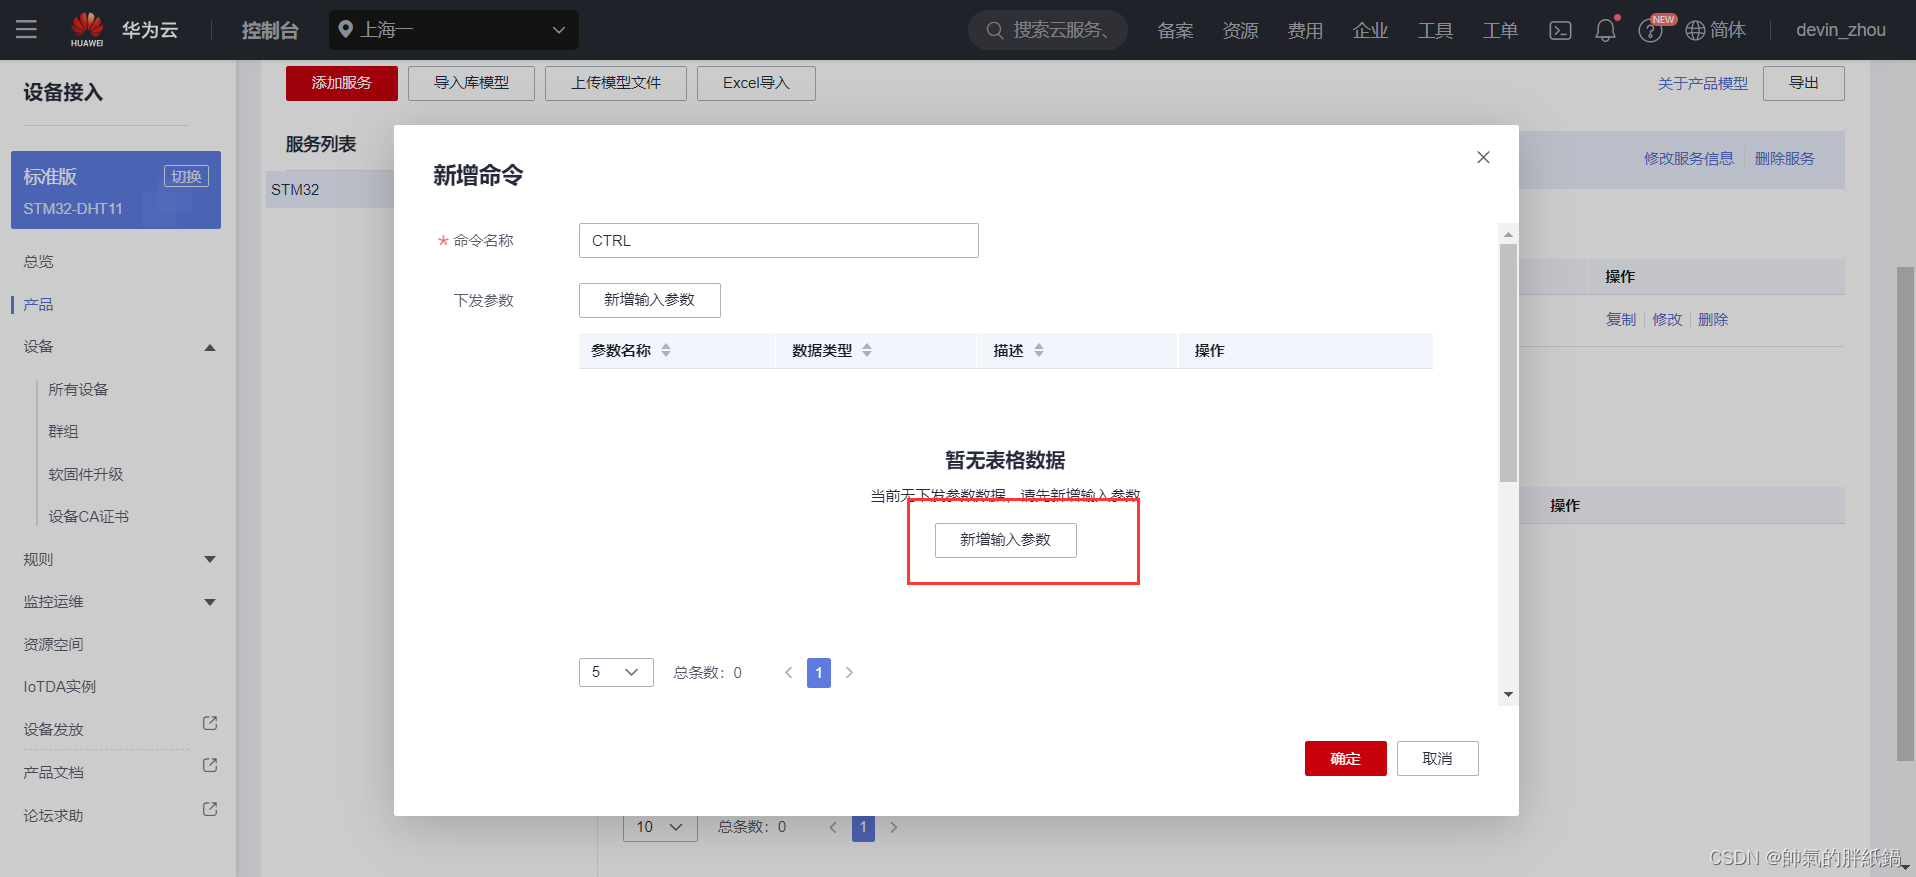
Task: Open the 上海一 region dropdown
Action: 454,30
